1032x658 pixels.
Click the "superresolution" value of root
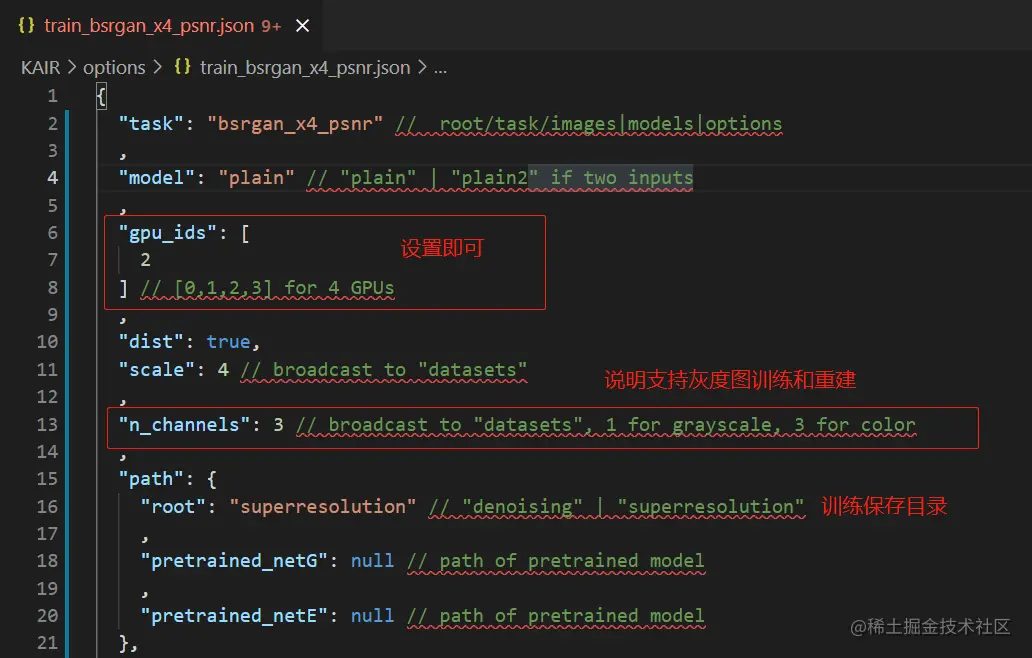click(322, 506)
